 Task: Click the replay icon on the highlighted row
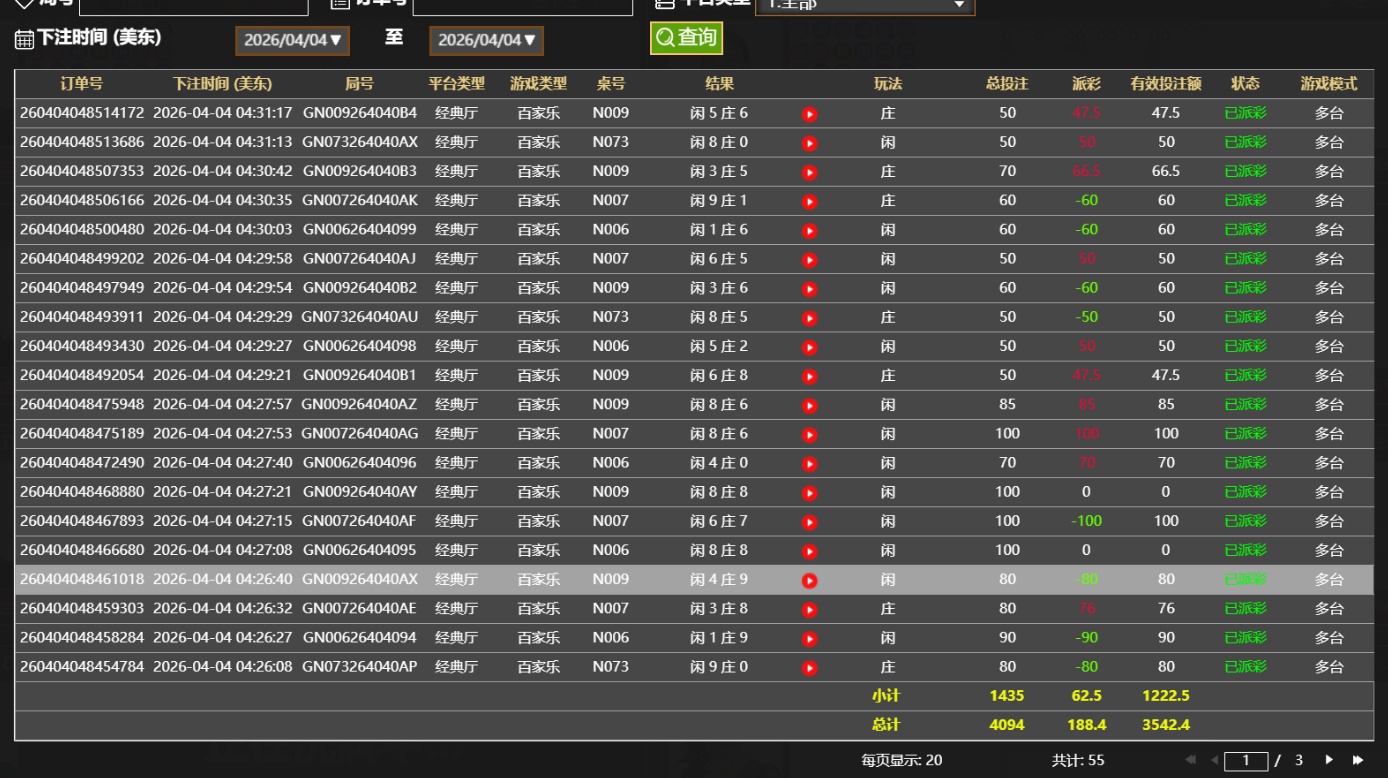809,579
